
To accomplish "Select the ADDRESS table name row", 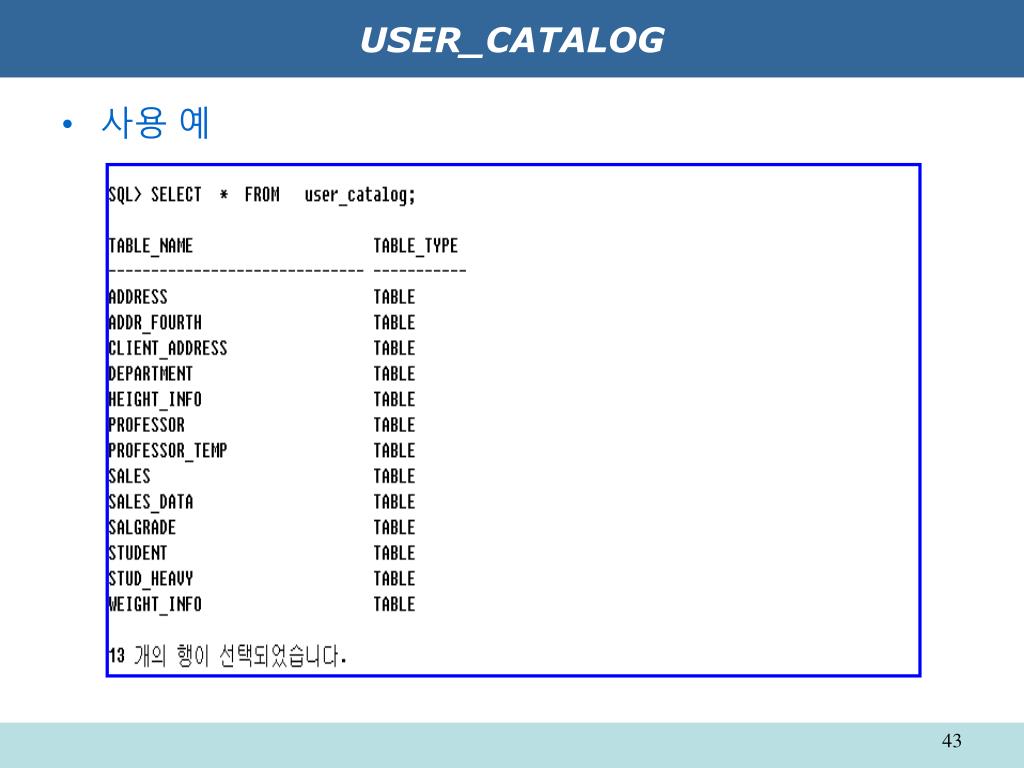I will click(138, 297).
